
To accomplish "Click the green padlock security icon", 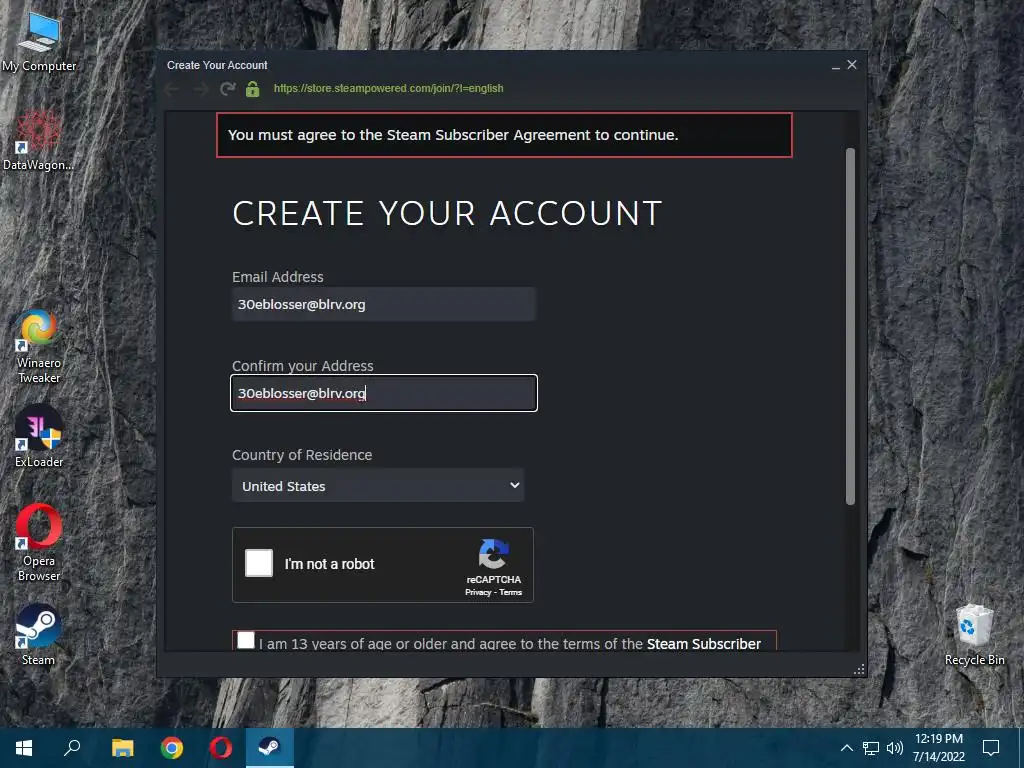I will pos(253,89).
